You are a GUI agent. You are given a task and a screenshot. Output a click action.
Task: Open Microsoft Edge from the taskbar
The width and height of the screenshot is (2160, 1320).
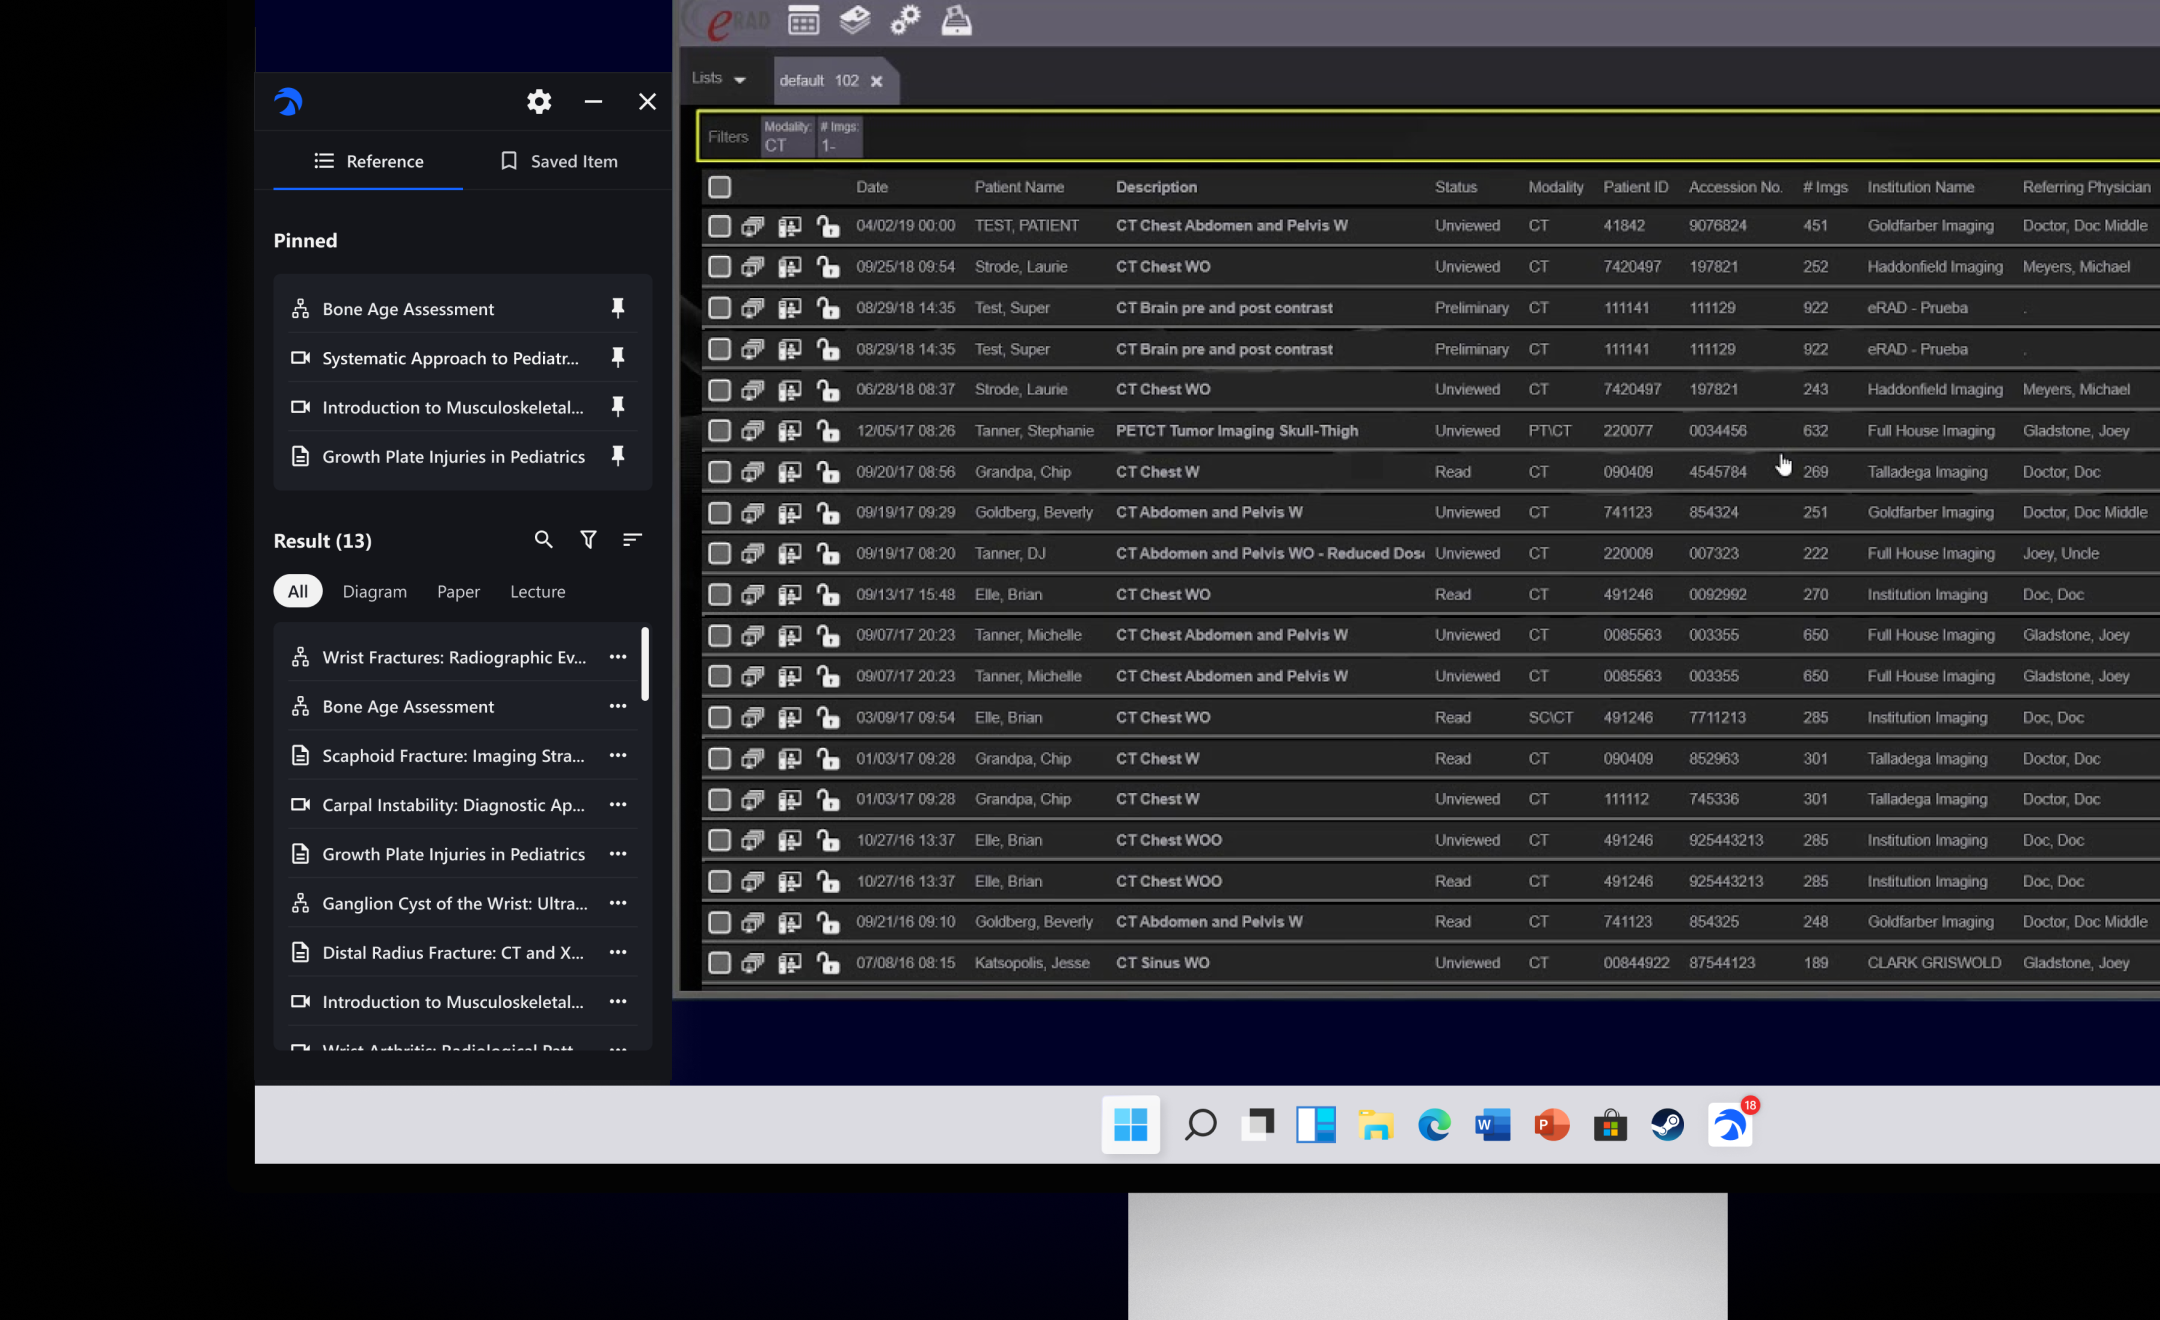pyautogui.click(x=1434, y=1125)
